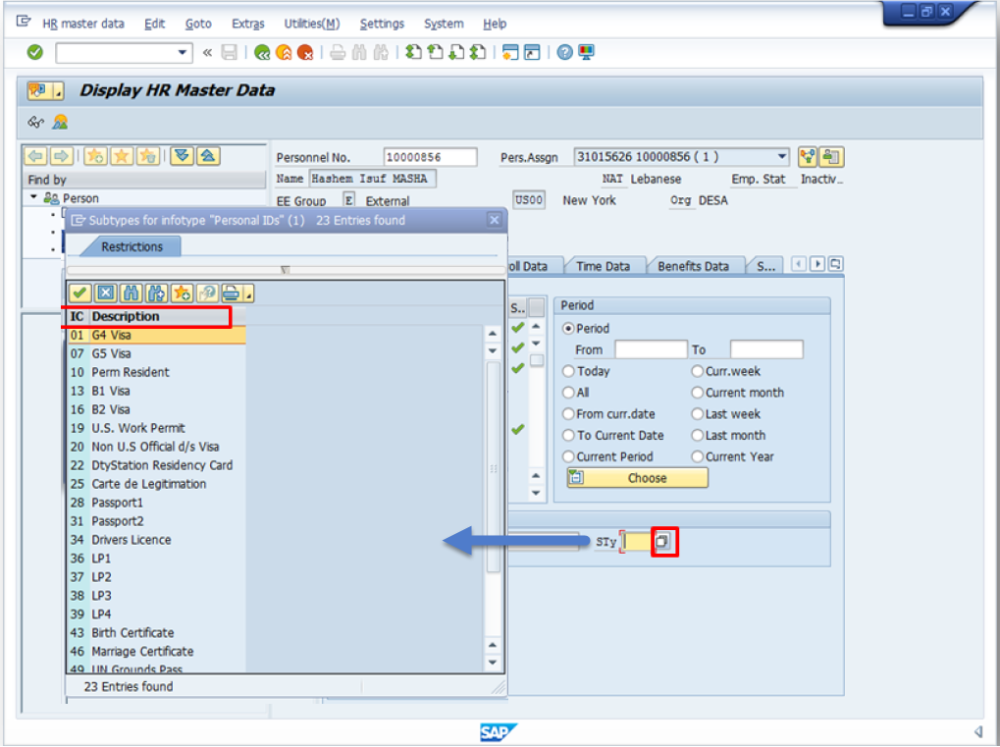Click the Personnel No. input field
Image resolution: width=1000 pixels, height=747 pixels.
430,157
